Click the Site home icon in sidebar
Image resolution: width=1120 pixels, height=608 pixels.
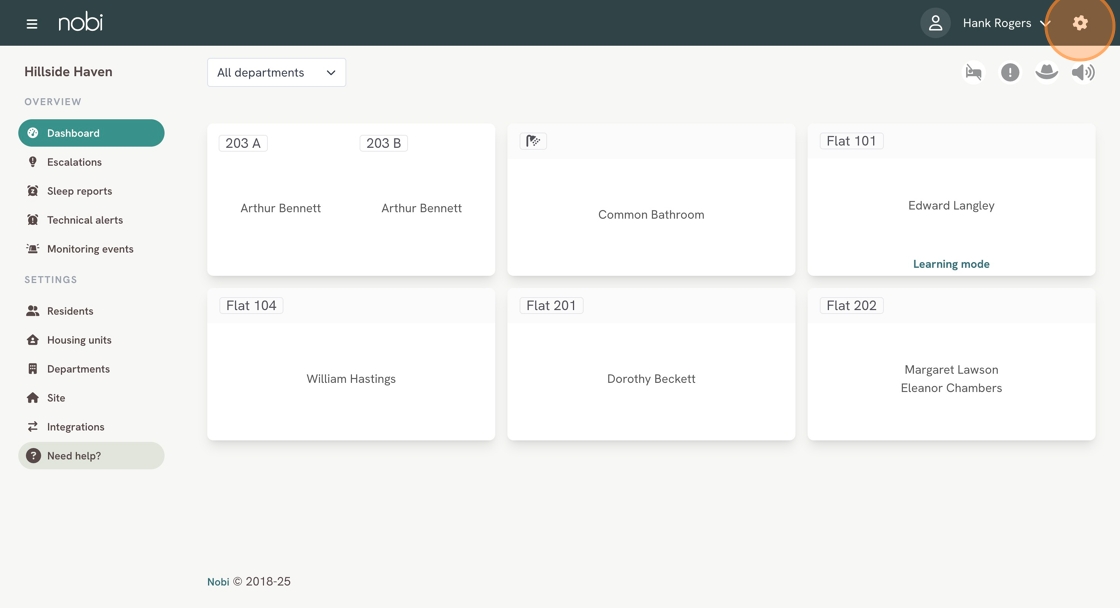[x=34, y=397]
